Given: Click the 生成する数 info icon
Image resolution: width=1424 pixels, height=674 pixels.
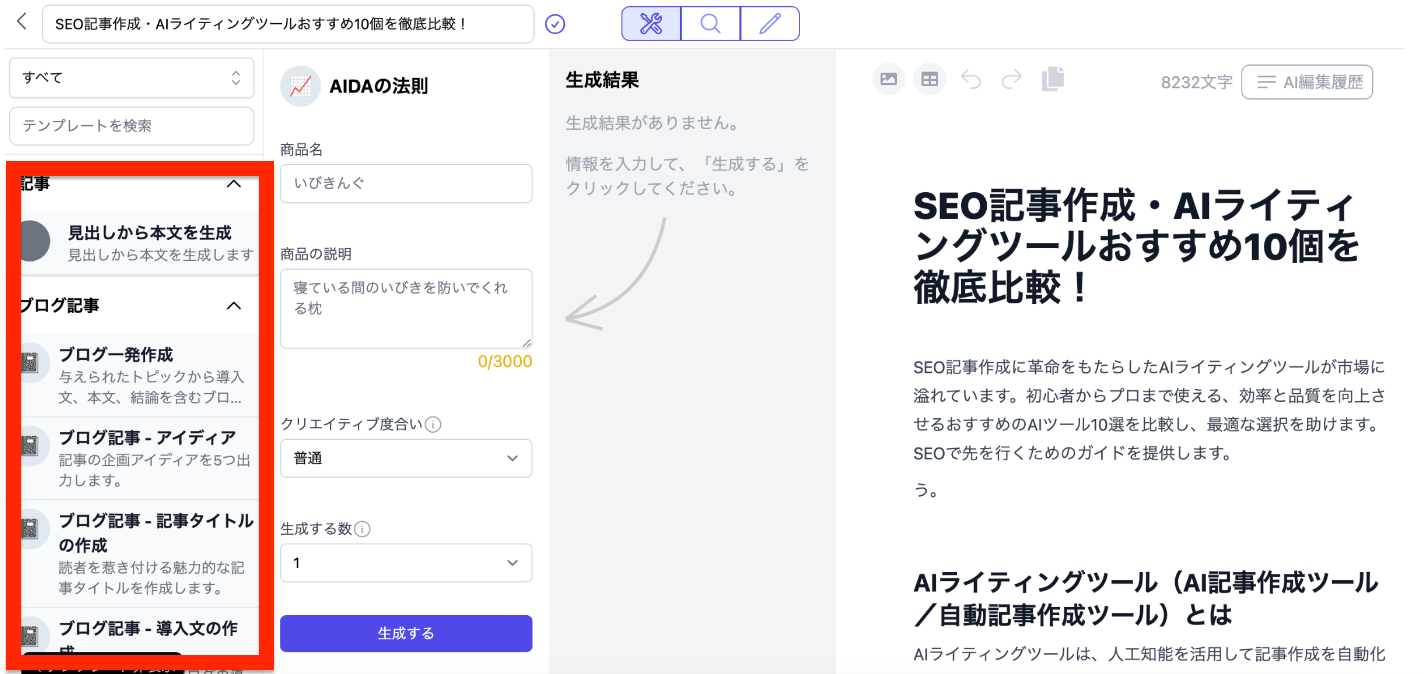Looking at the screenshot, I should pyautogui.click(x=363, y=529).
